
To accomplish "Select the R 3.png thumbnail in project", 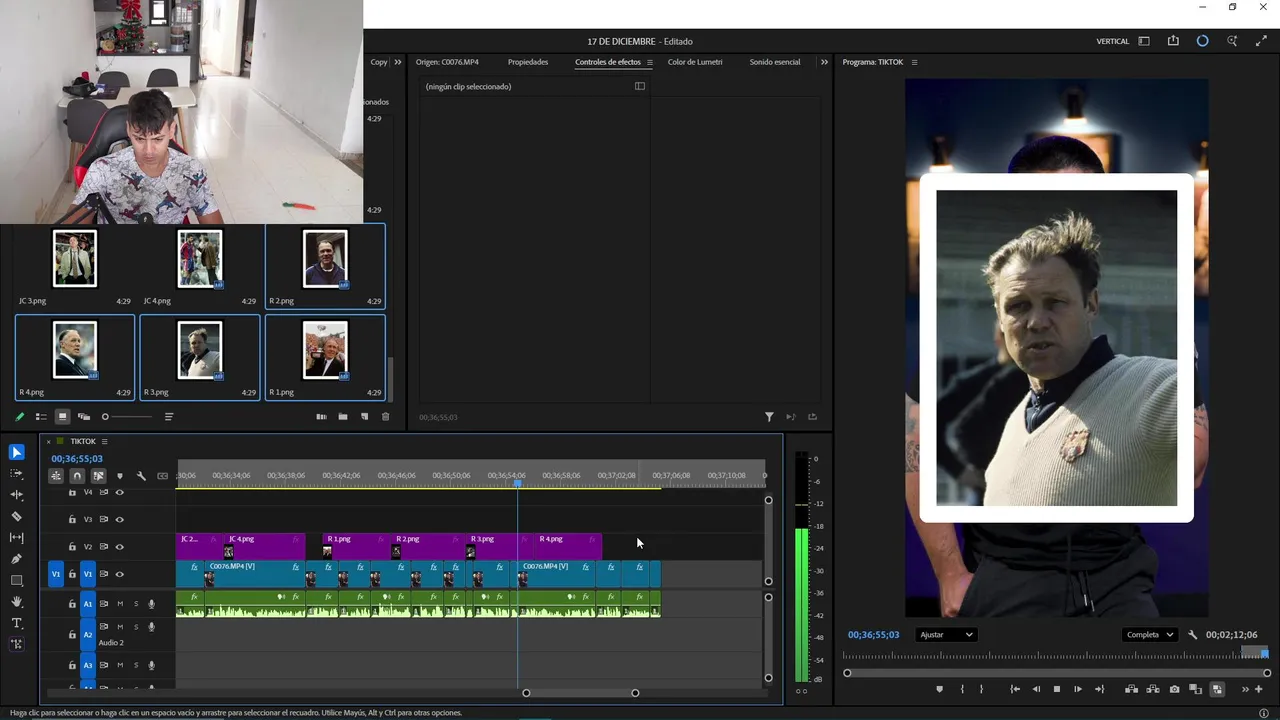I will tap(200, 350).
